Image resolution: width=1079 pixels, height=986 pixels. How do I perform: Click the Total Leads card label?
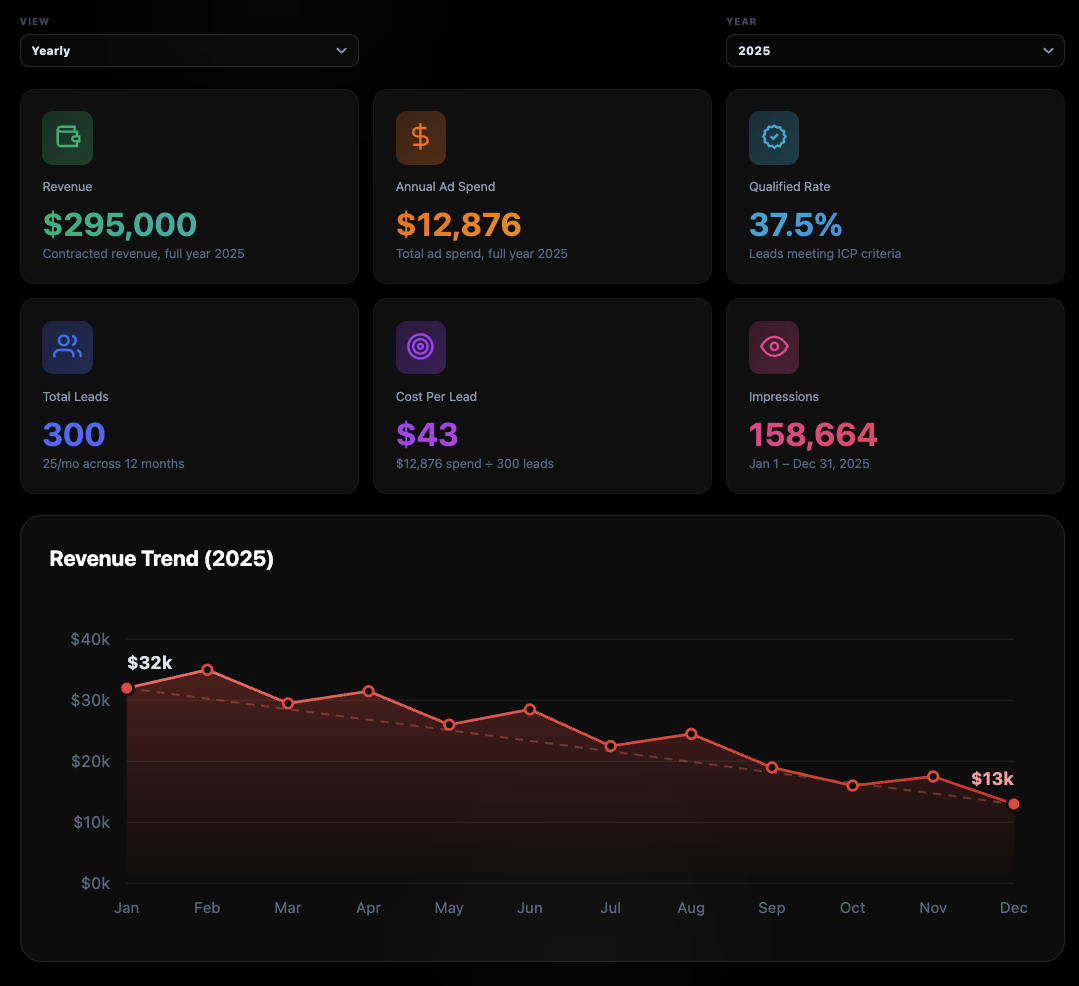coord(76,396)
